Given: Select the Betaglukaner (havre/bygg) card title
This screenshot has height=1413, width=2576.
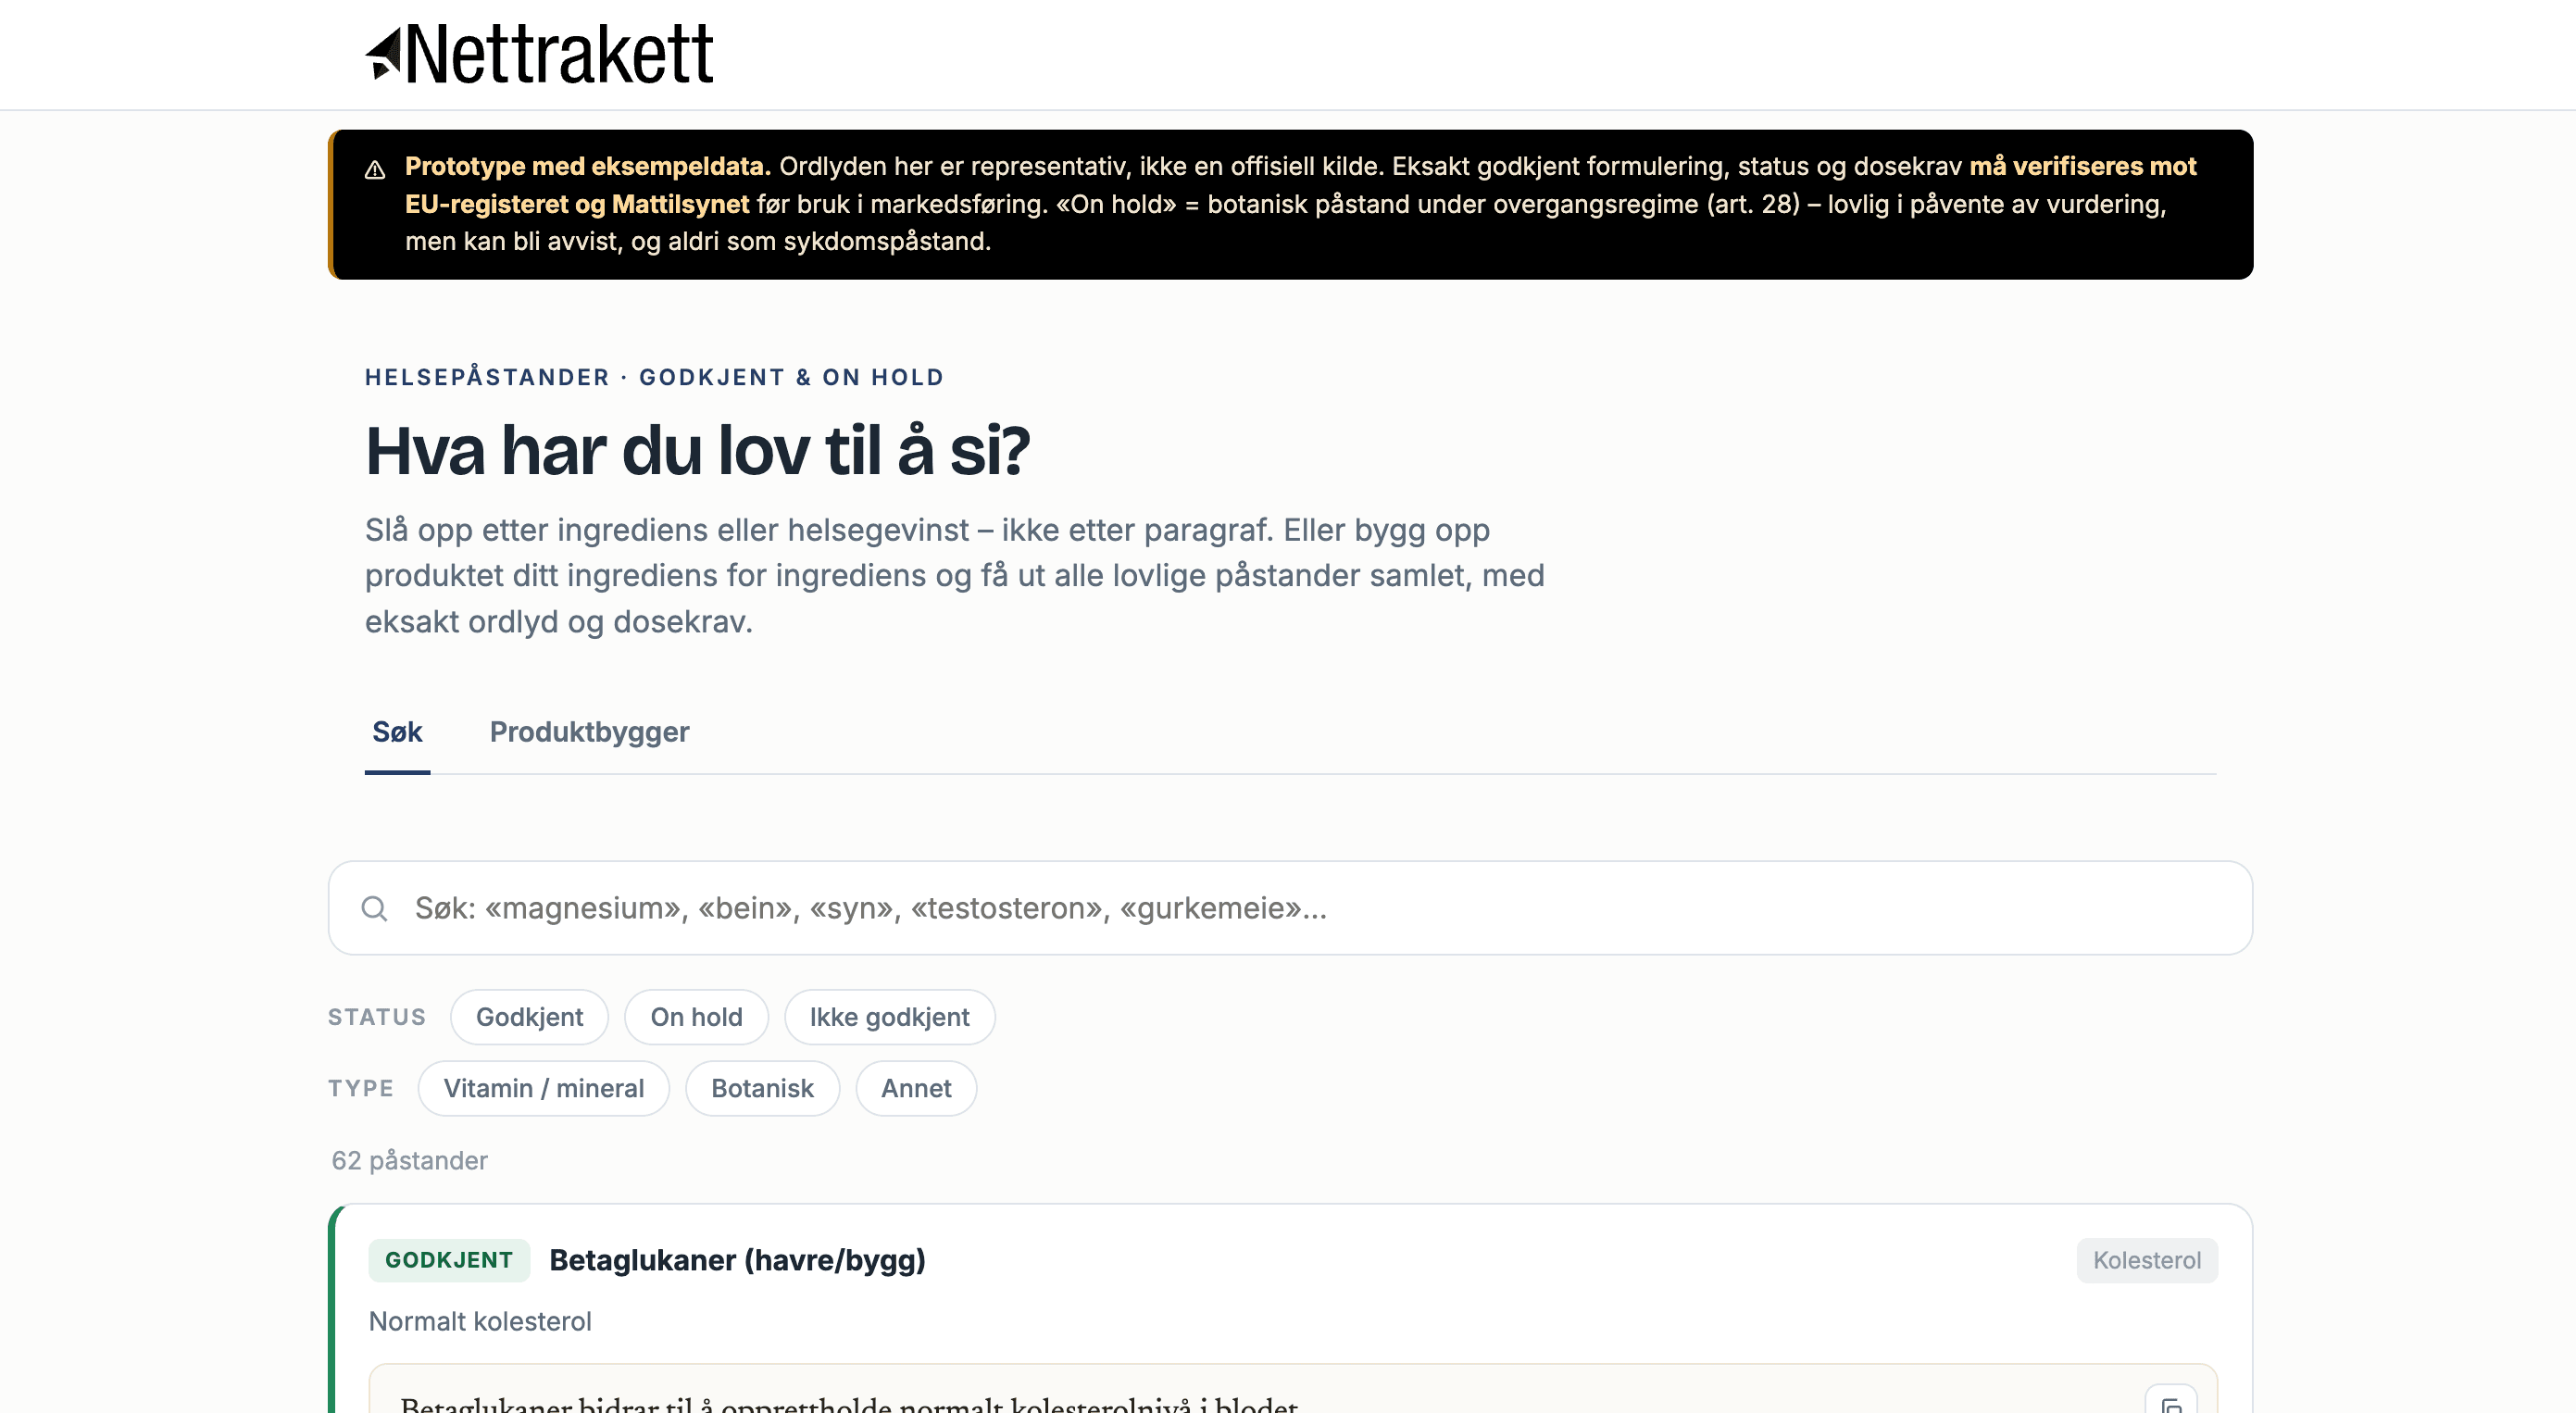Looking at the screenshot, I should (x=738, y=1260).
